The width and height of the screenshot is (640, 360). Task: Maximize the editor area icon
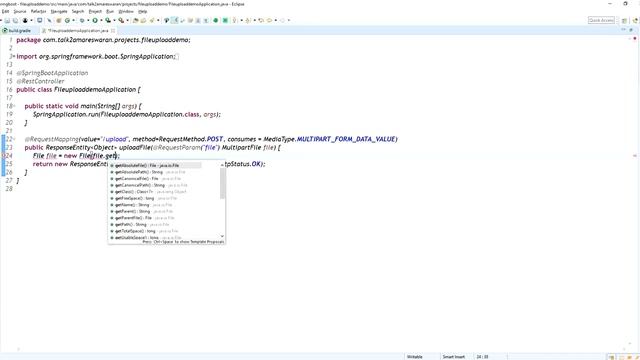631,30
